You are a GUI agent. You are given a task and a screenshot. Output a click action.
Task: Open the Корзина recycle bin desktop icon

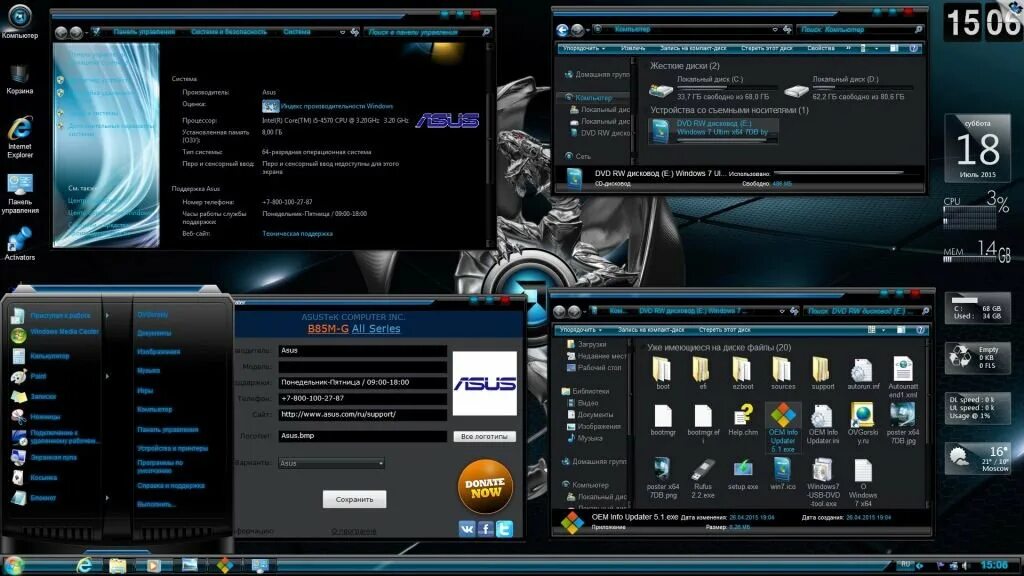pos(20,80)
